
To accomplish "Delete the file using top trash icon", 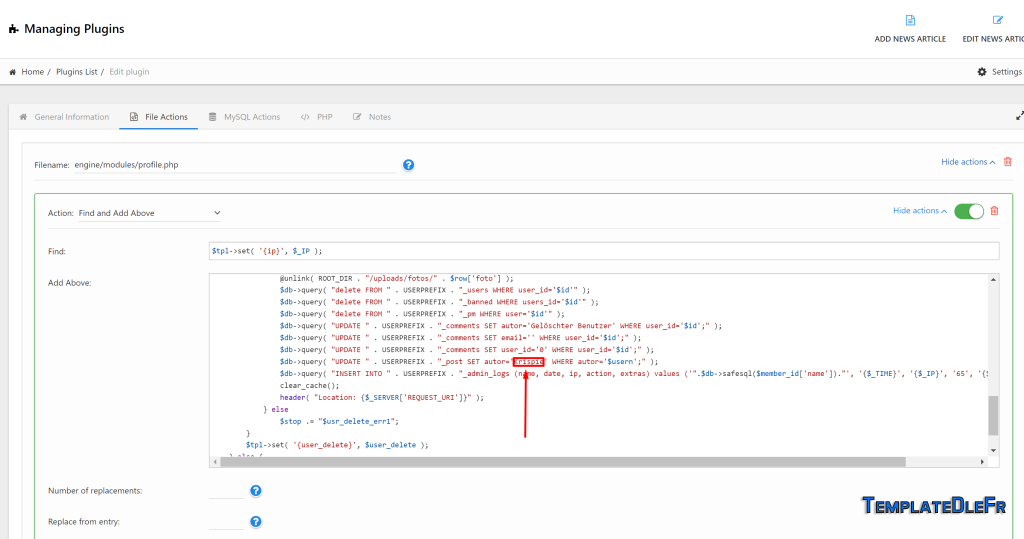I will click(x=1007, y=162).
